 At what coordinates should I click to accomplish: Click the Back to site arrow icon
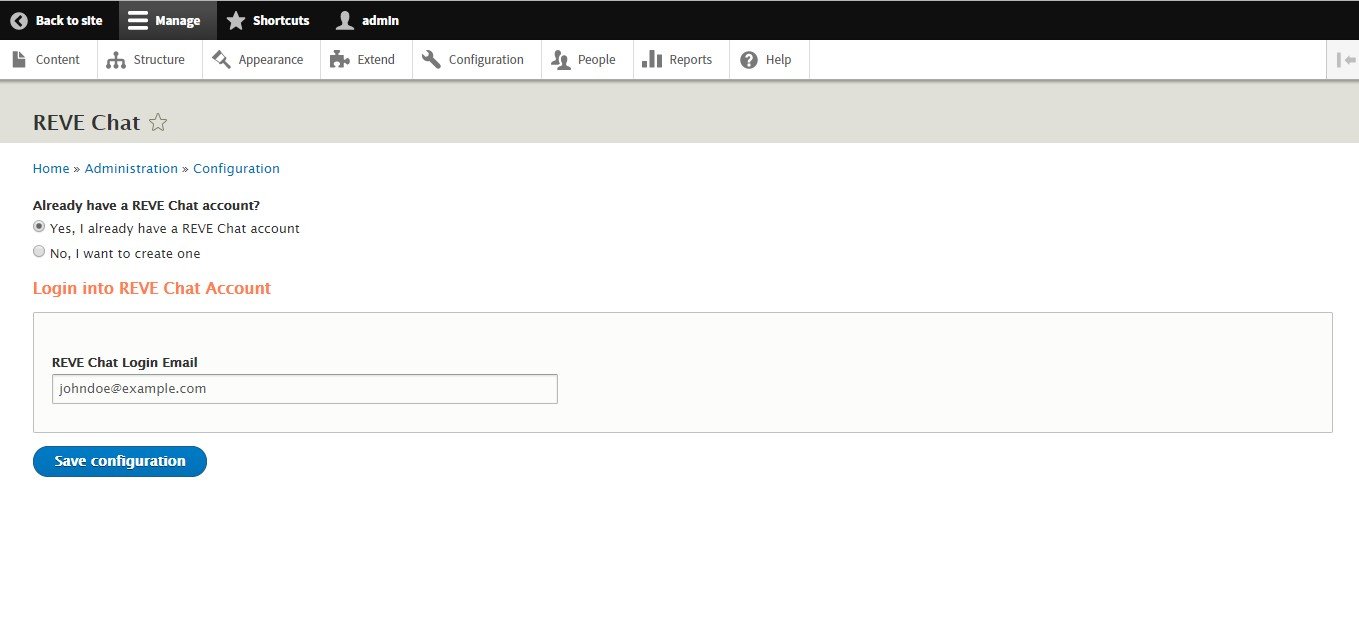pyautogui.click(x=19, y=20)
